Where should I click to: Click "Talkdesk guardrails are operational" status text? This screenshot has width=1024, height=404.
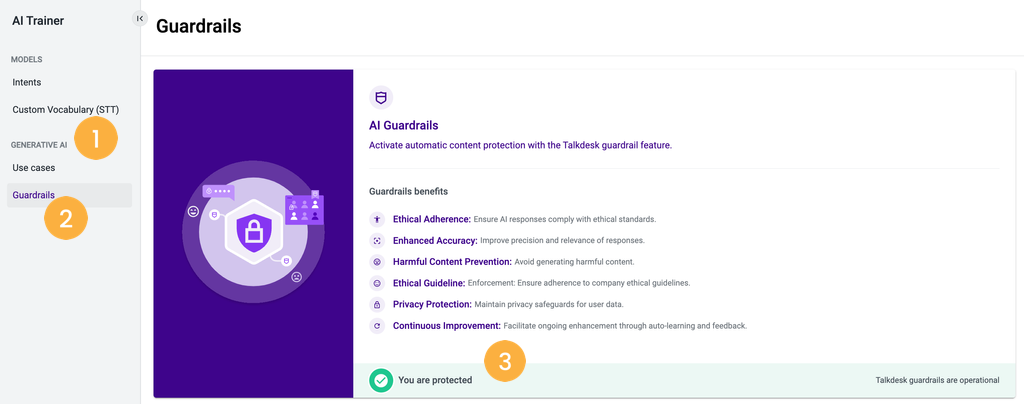tap(937, 380)
